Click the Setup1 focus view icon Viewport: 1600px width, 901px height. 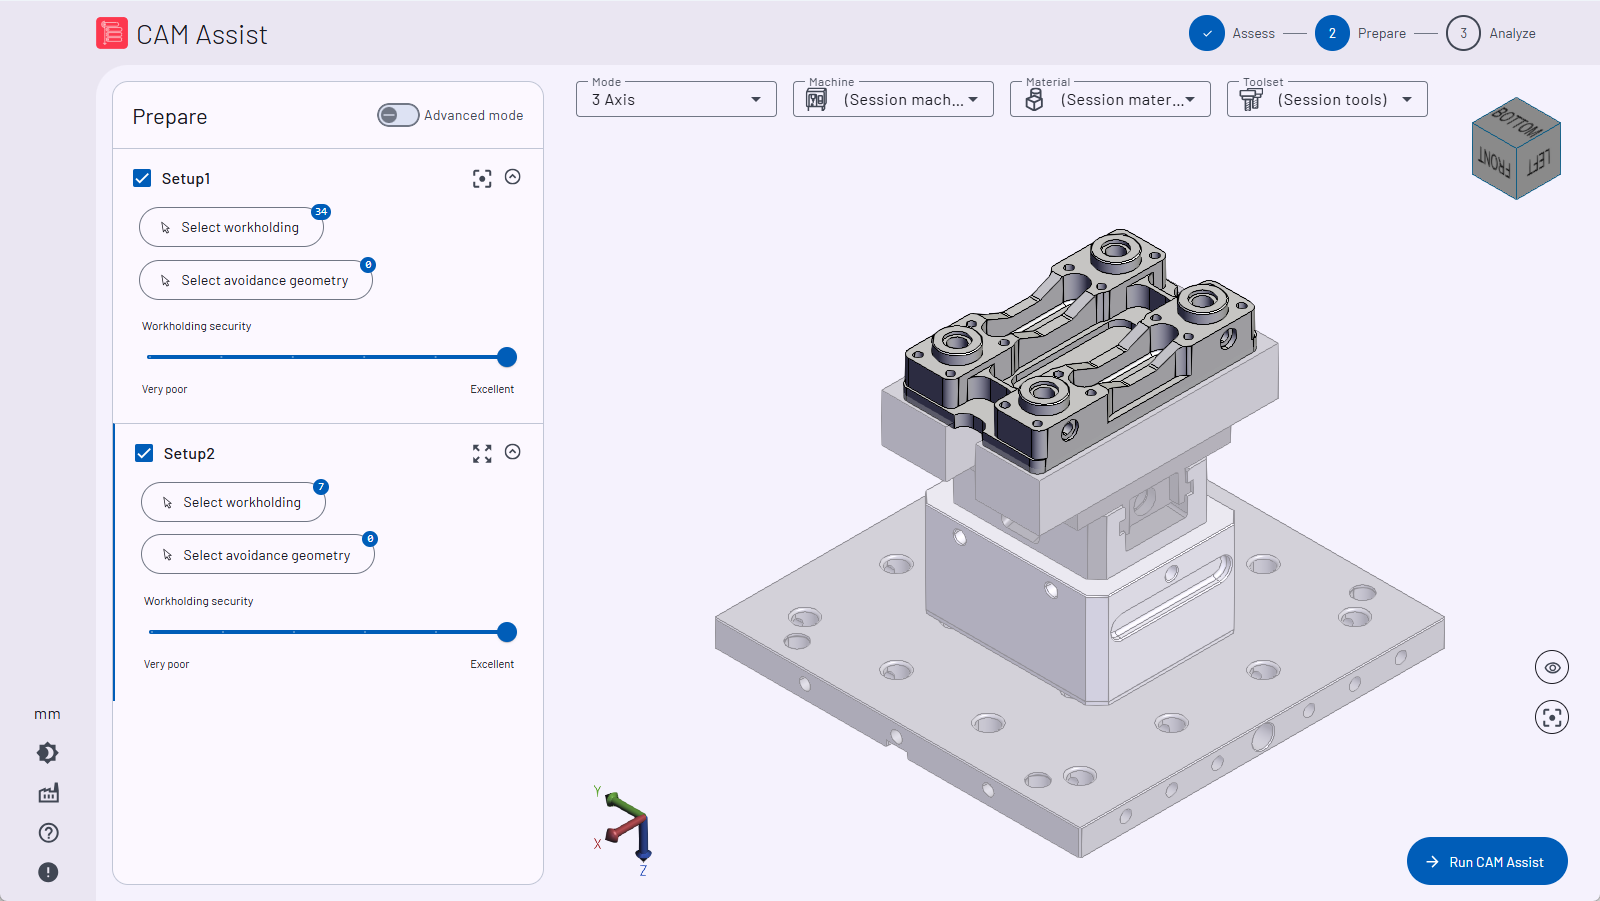[482, 179]
